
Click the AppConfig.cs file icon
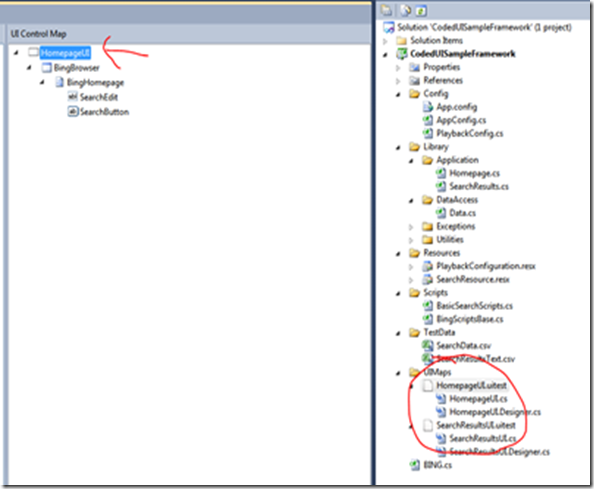[x=428, y=120]
